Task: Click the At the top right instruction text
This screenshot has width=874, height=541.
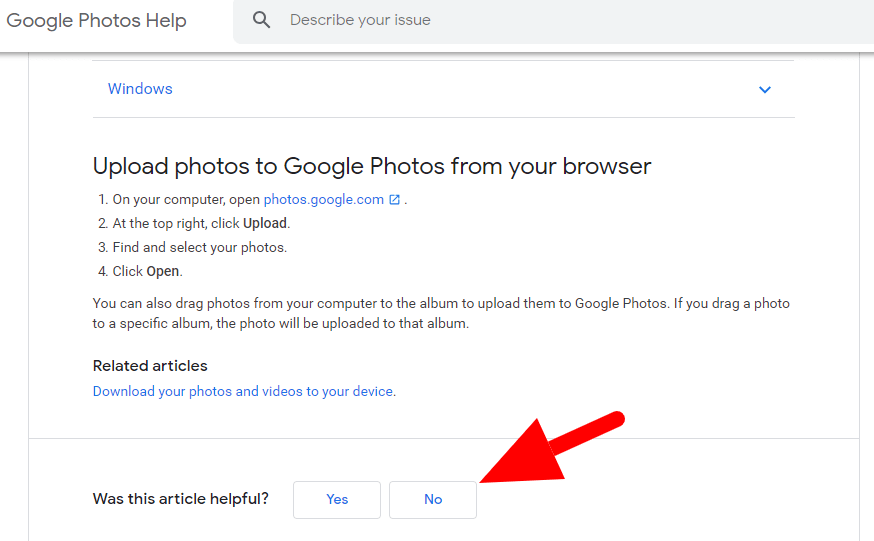Action: 176,223
